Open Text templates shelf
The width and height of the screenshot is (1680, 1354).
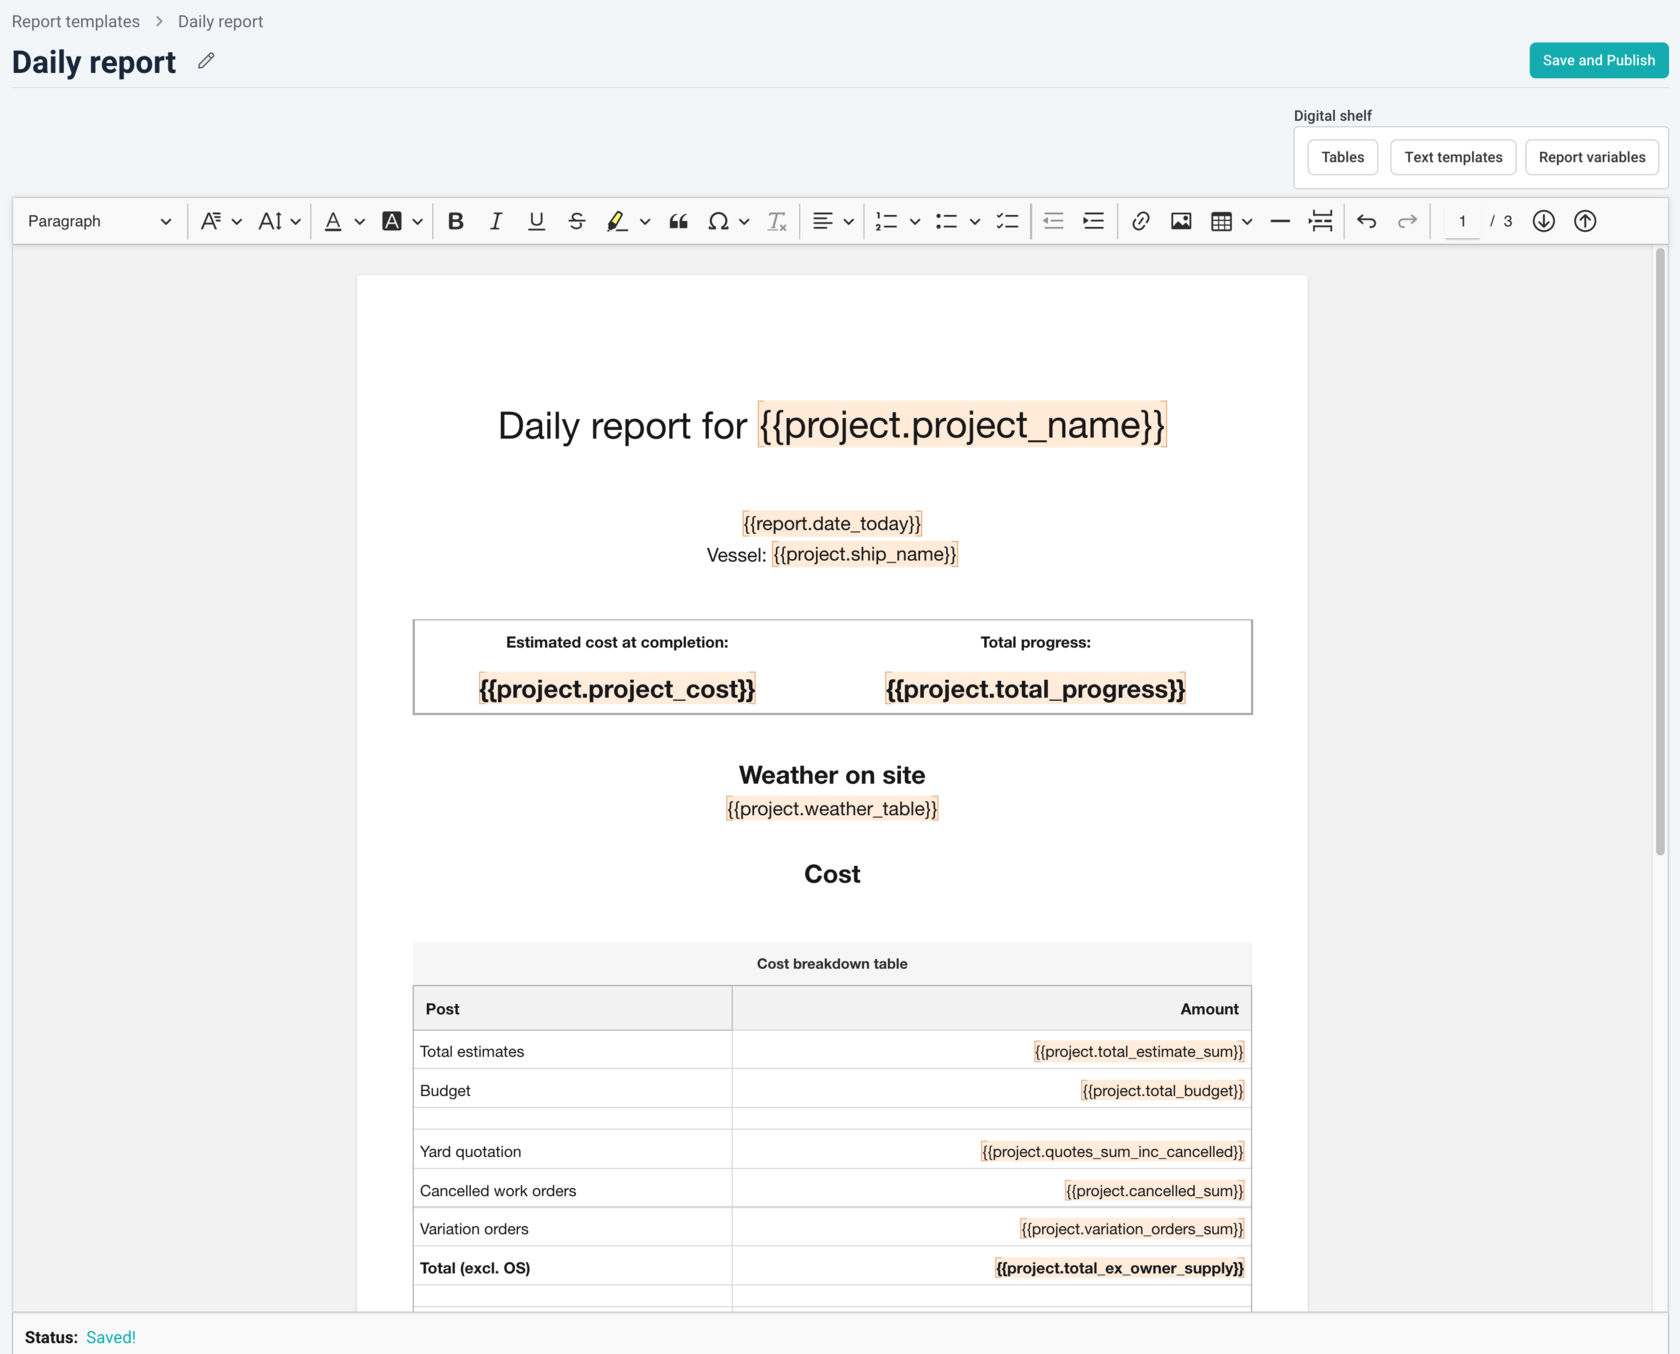coord(1453,157)
